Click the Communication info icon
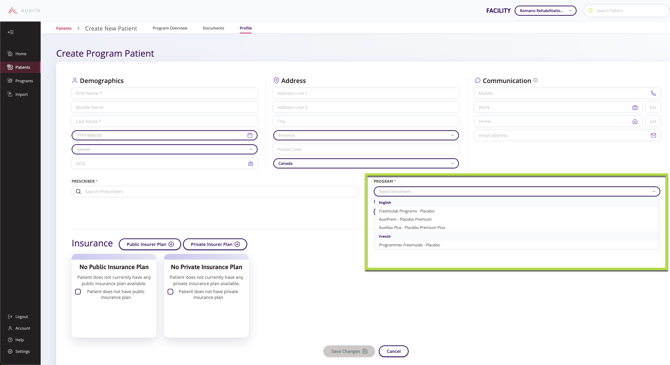This screenshot has width=670, height=365. pyautogui.click(x=535, y=80)
